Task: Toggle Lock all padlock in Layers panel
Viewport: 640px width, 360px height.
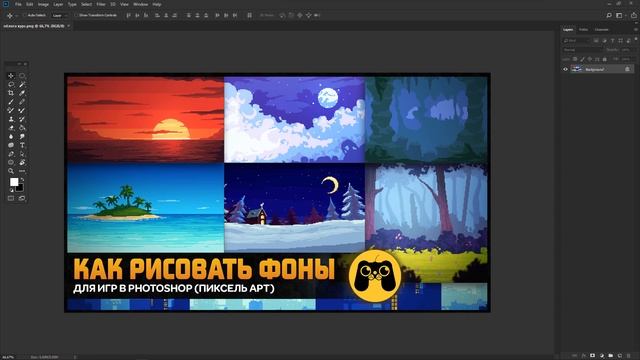Action: pos(604,59)
